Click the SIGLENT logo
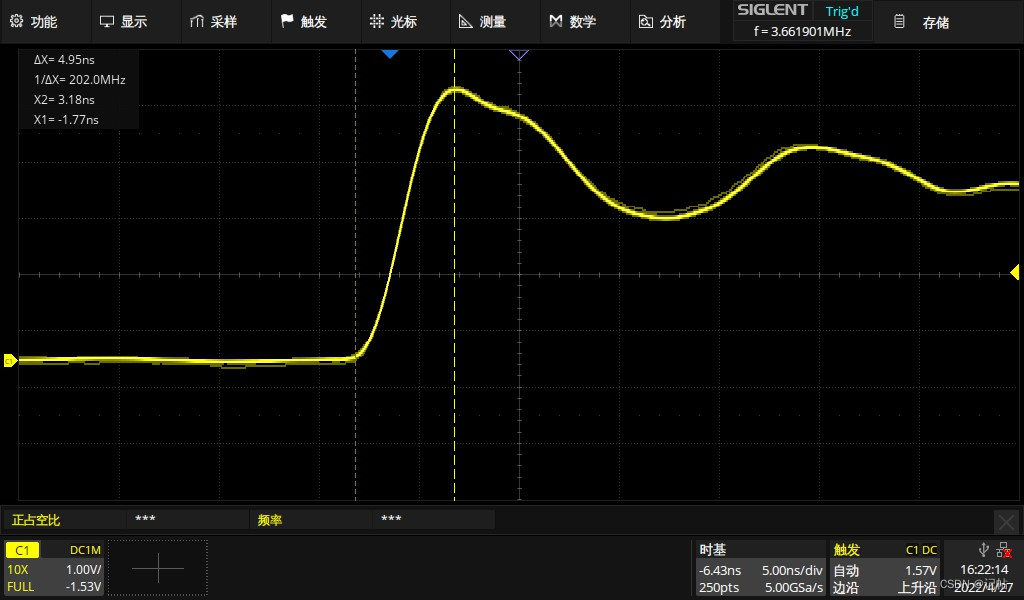1024x600 pixels. [772, 10]
